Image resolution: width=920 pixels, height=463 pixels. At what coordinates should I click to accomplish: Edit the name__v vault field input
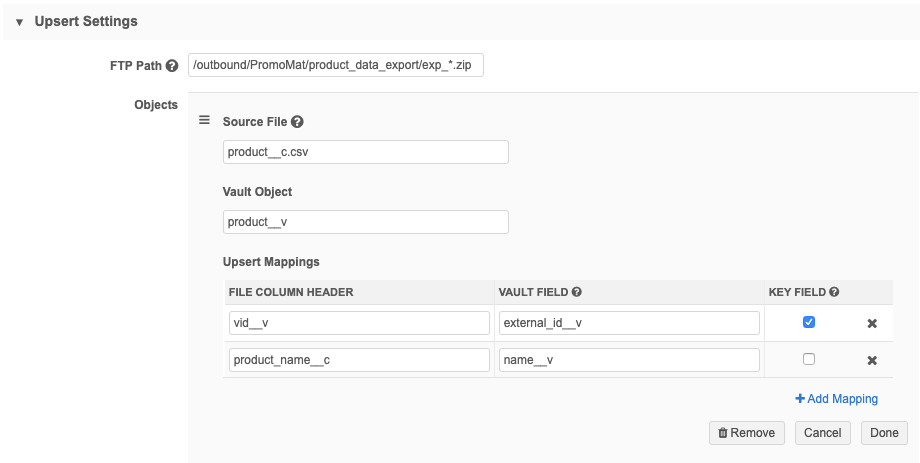pyautogui.click(x=628, y=360)
